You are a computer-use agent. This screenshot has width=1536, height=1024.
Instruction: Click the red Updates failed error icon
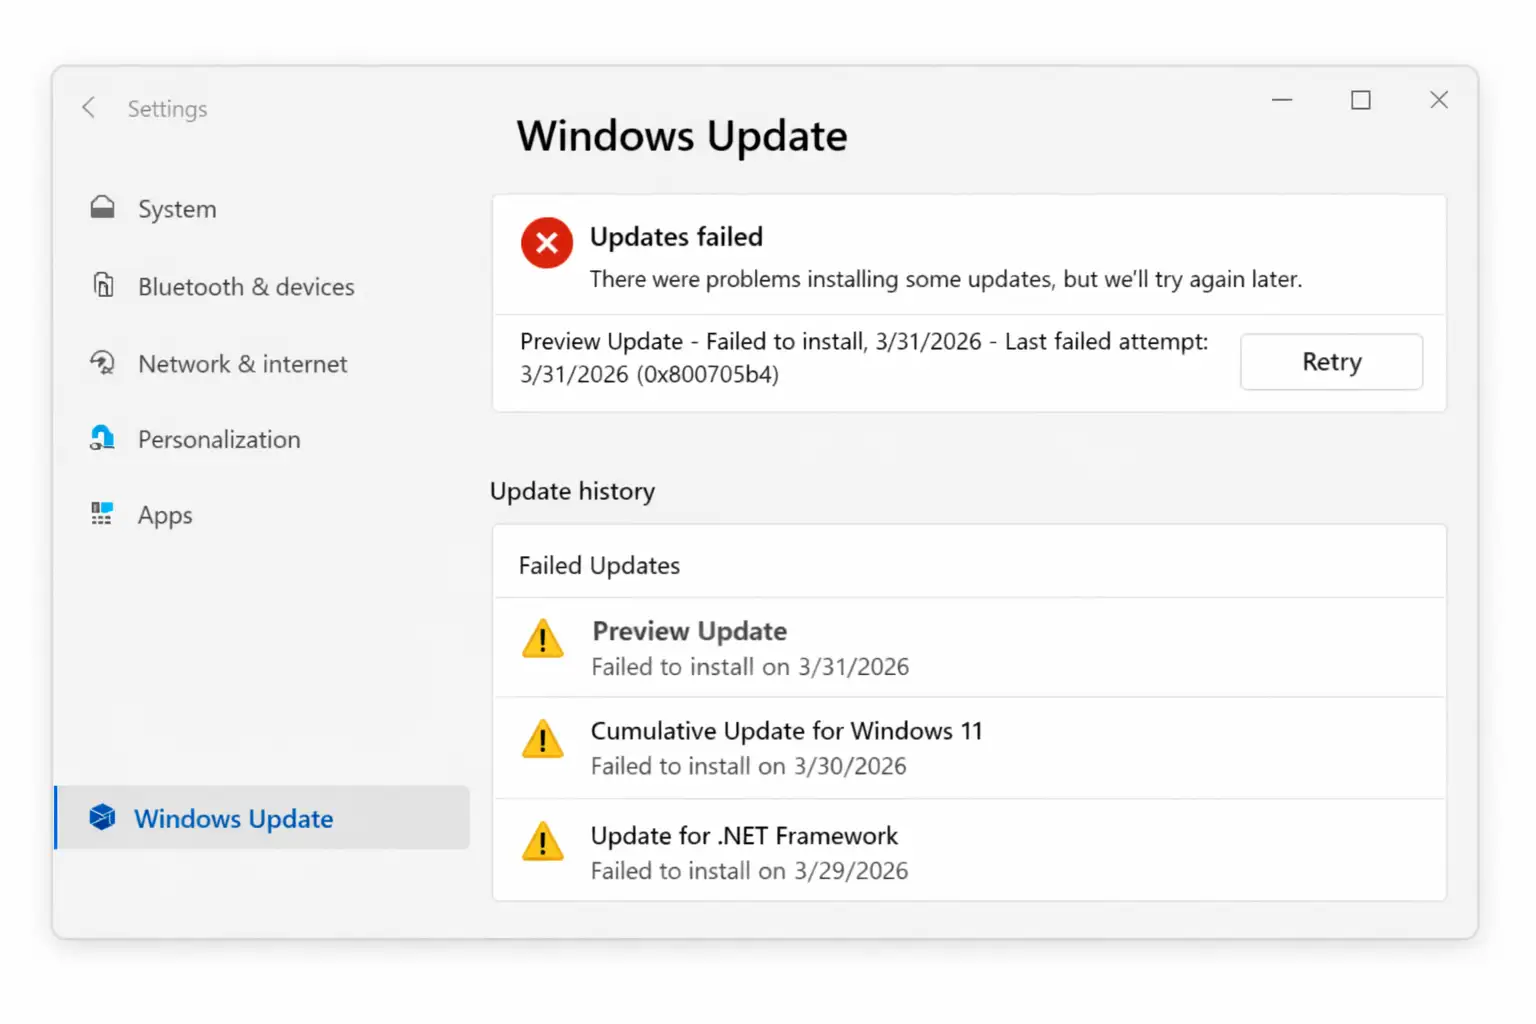click(546, 243)
